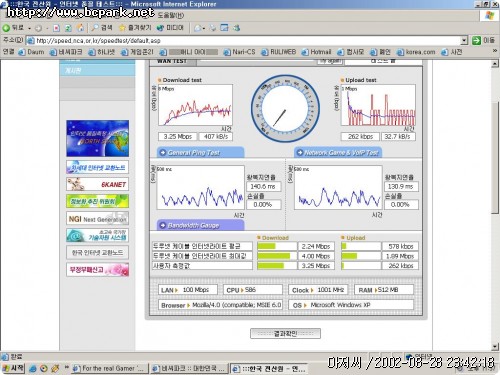The image size is (500, 375).
Task: Click the RAM 512 MB field
Action: (384, 290)
